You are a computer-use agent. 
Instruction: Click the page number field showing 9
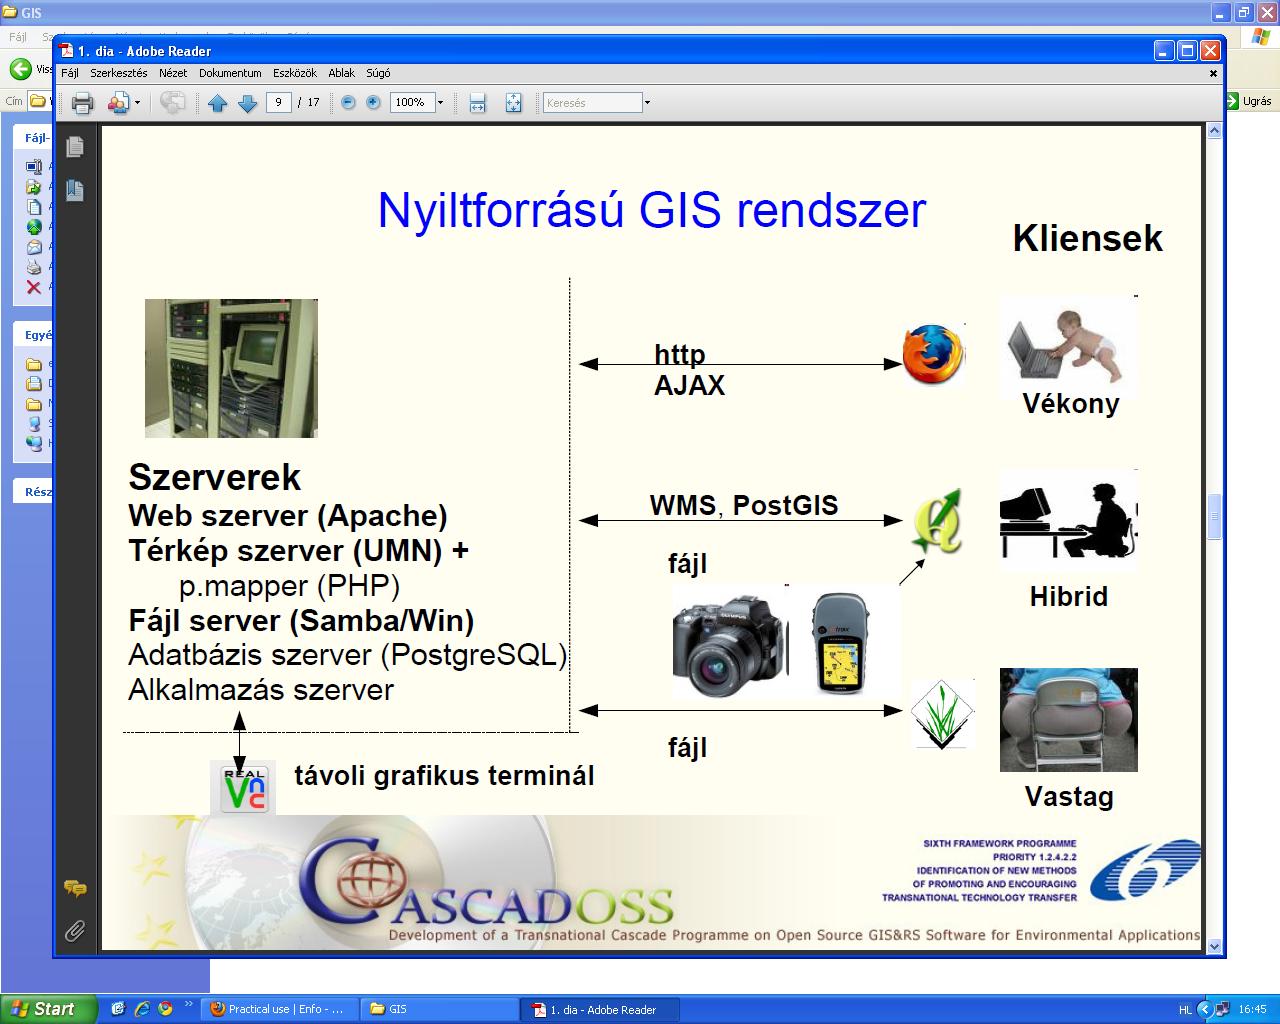[x=279, y=102]
